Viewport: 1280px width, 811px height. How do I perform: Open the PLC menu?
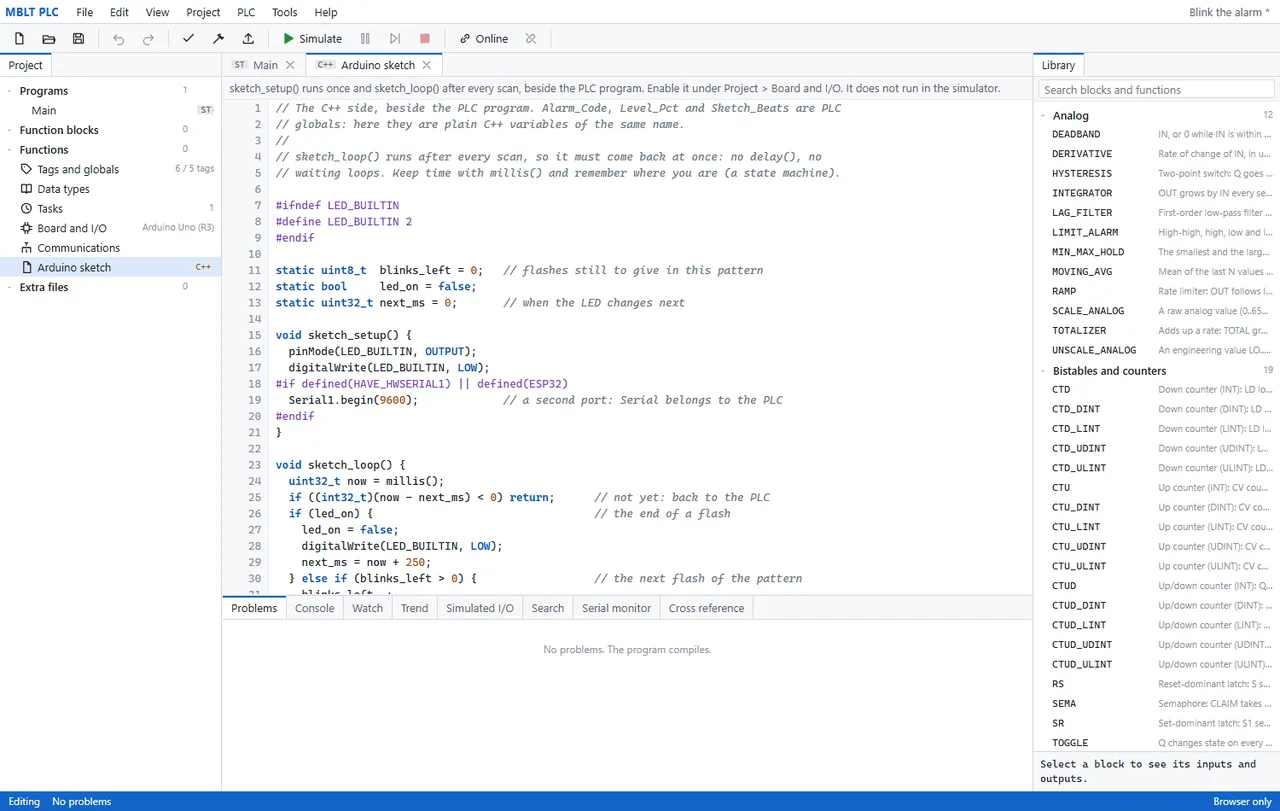click(x=246, y=12)
